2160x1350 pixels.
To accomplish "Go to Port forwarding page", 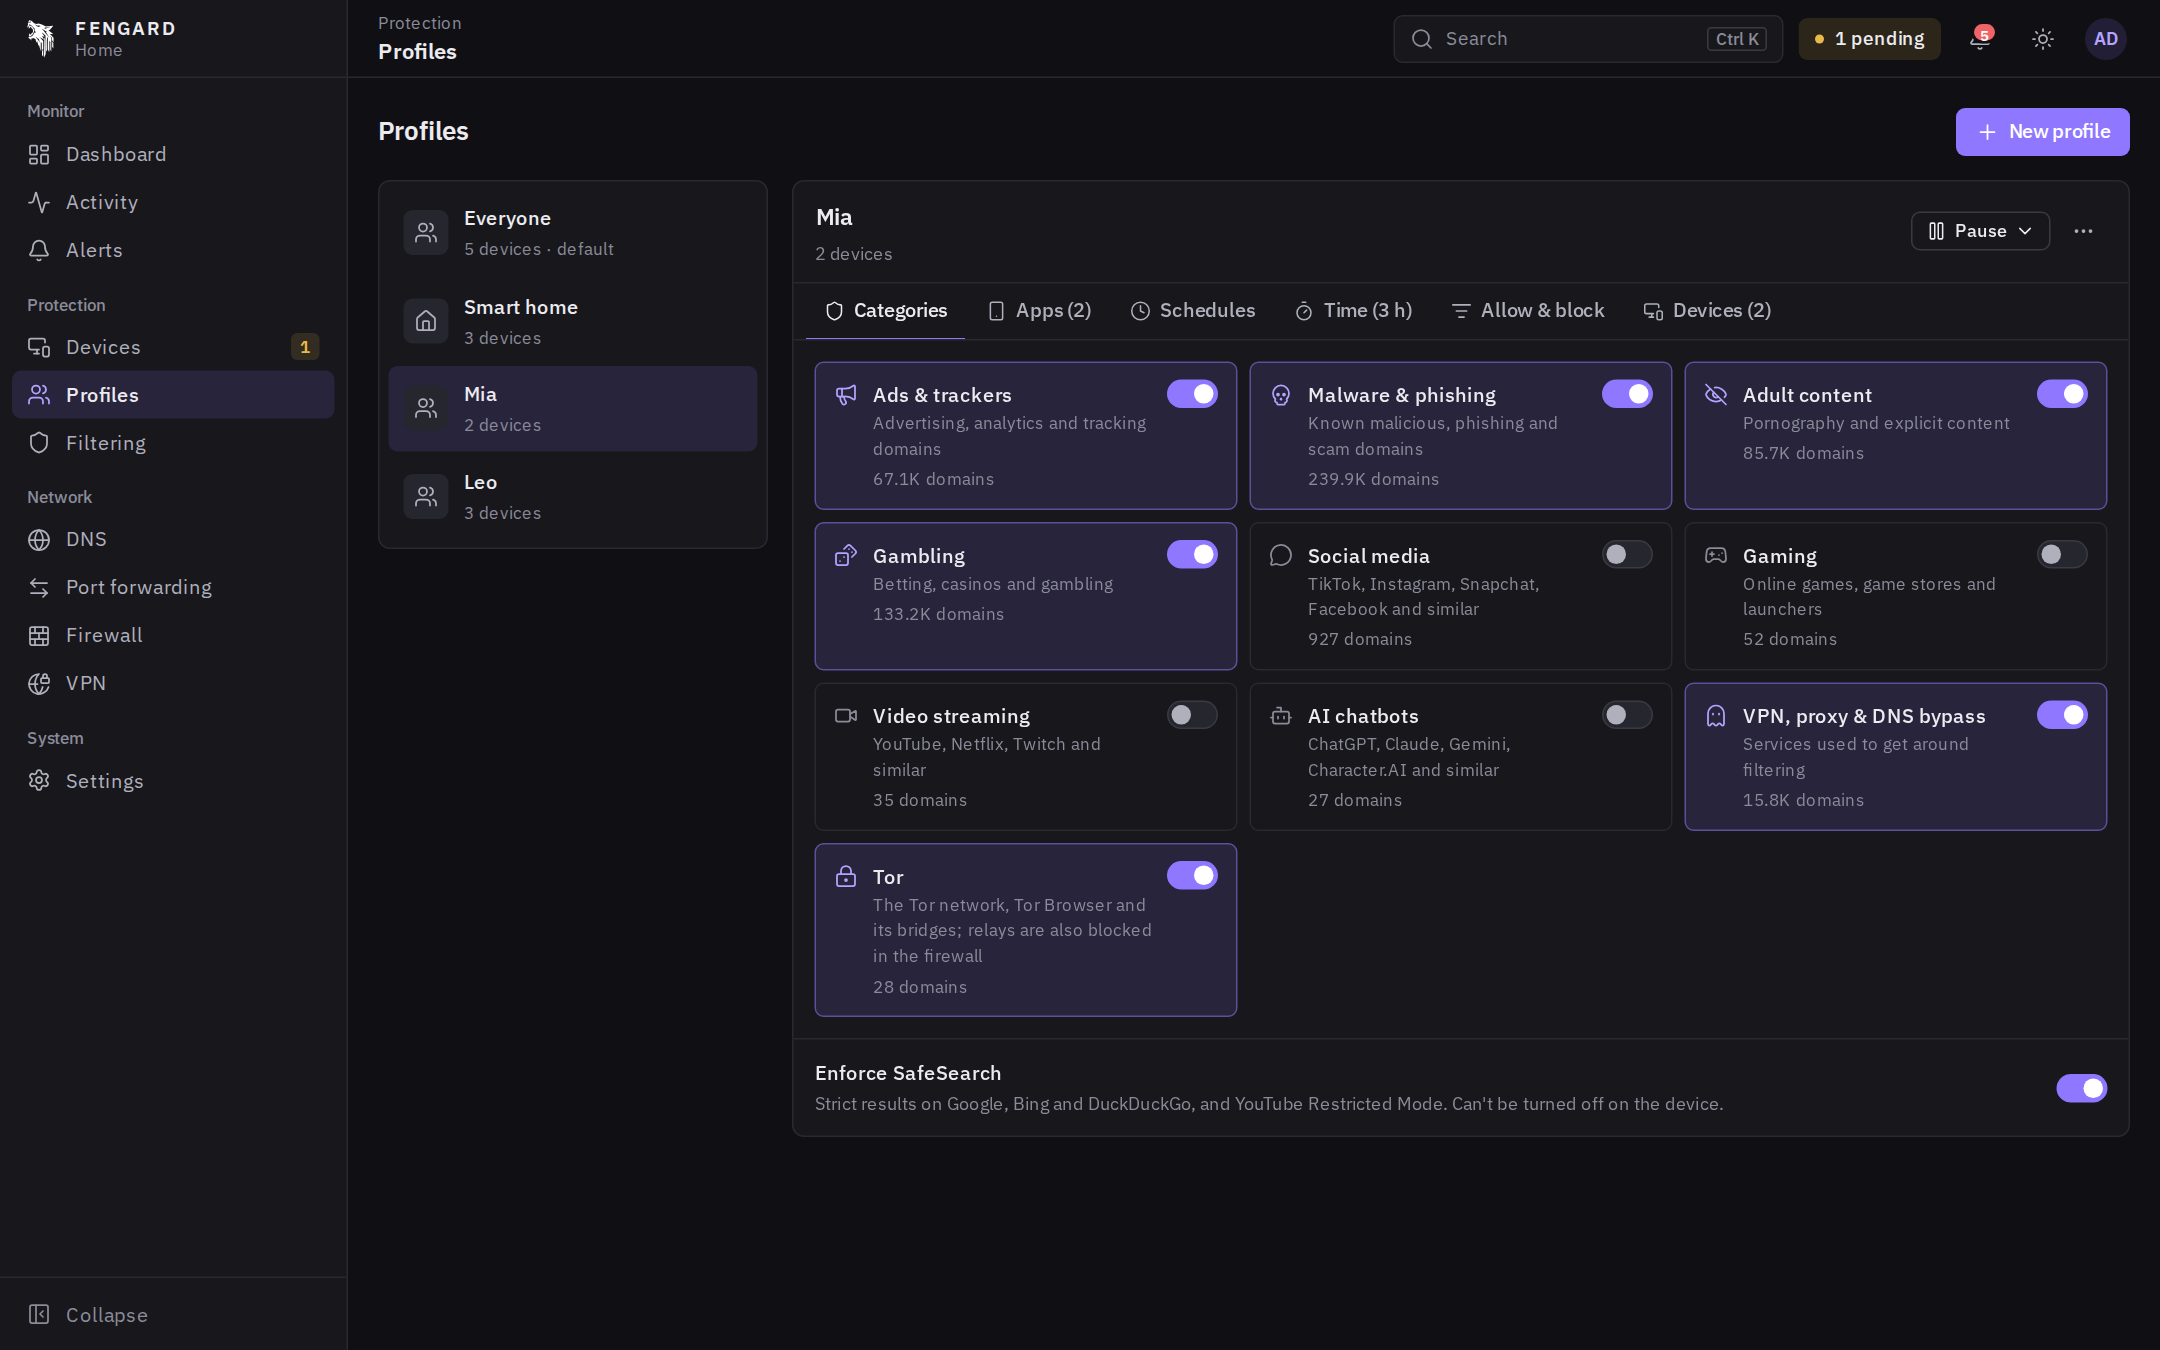I will pyautogui.click(x=173, y=587).
